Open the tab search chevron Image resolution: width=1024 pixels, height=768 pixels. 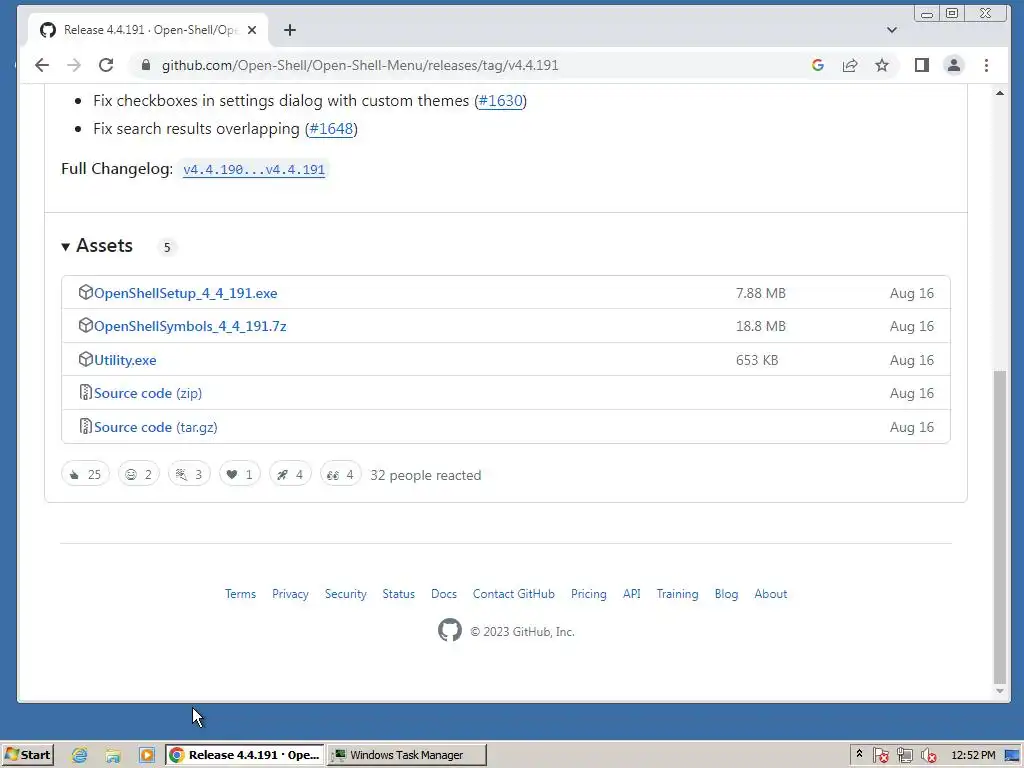tap(891, 30)
